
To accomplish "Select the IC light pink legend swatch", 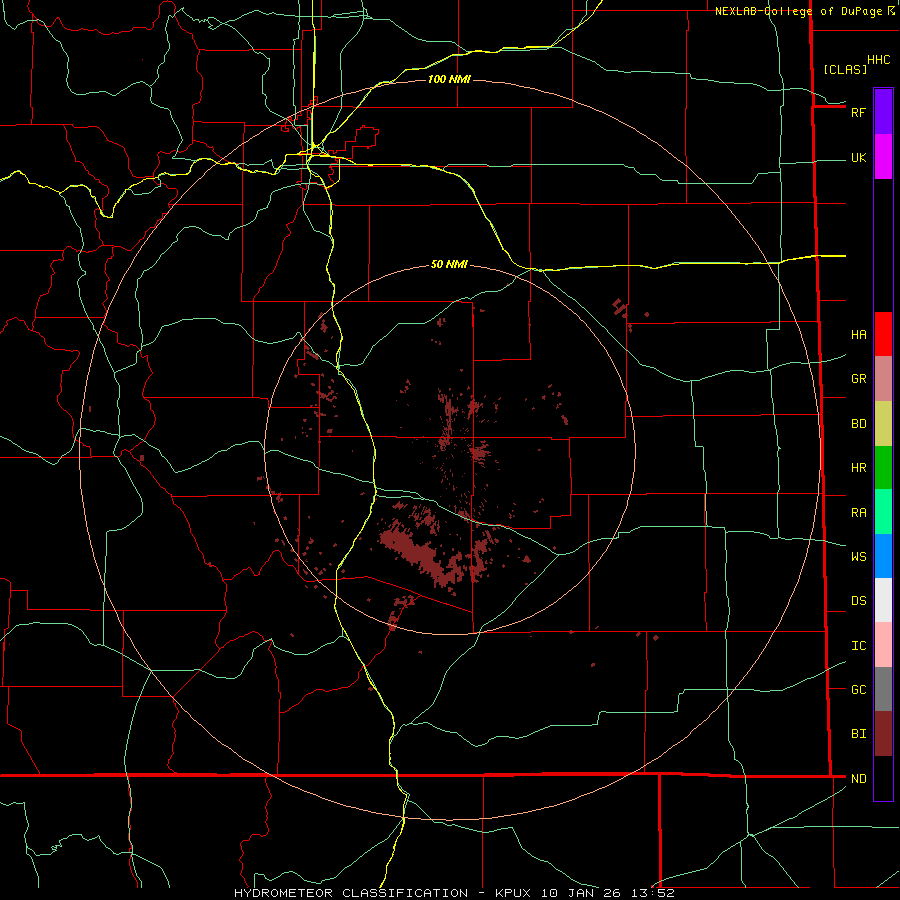I will (x=883, y=645).
